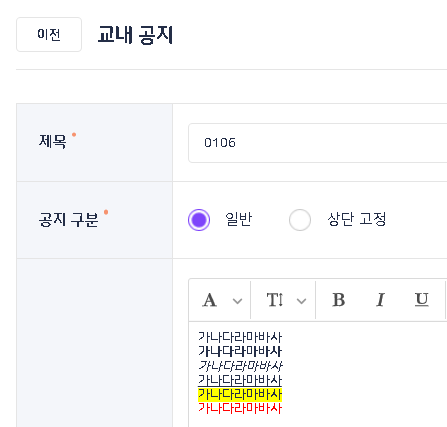Toggle underline formatting U icon
Image resolution: width=447 pixels, height=427 pixels.
coord(422,300)
